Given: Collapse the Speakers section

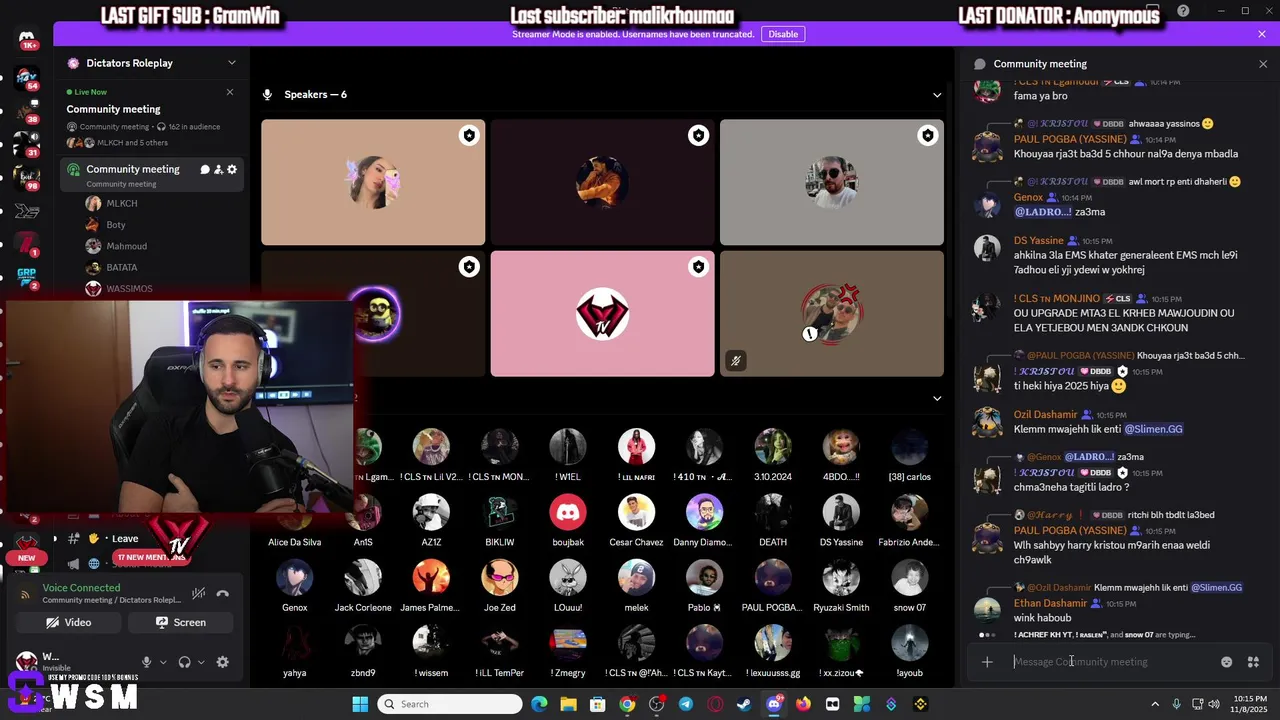Looking at the screenshot, I should 937,95.
